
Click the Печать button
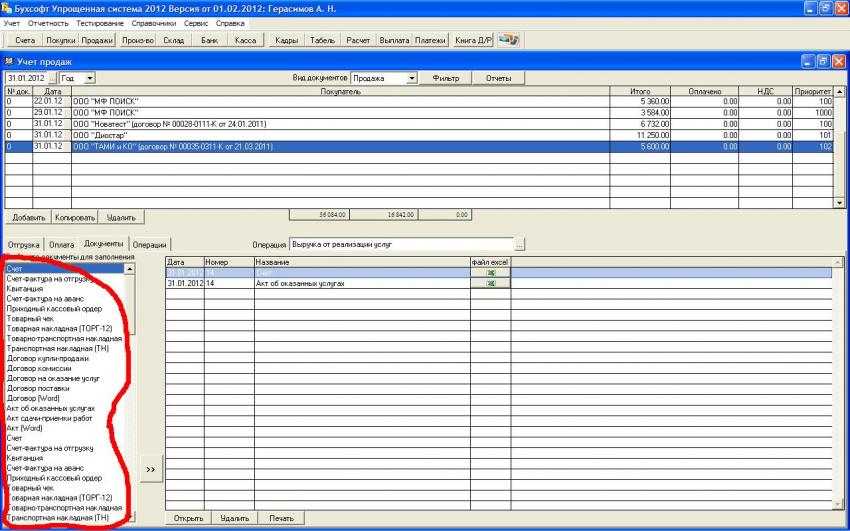281,518
